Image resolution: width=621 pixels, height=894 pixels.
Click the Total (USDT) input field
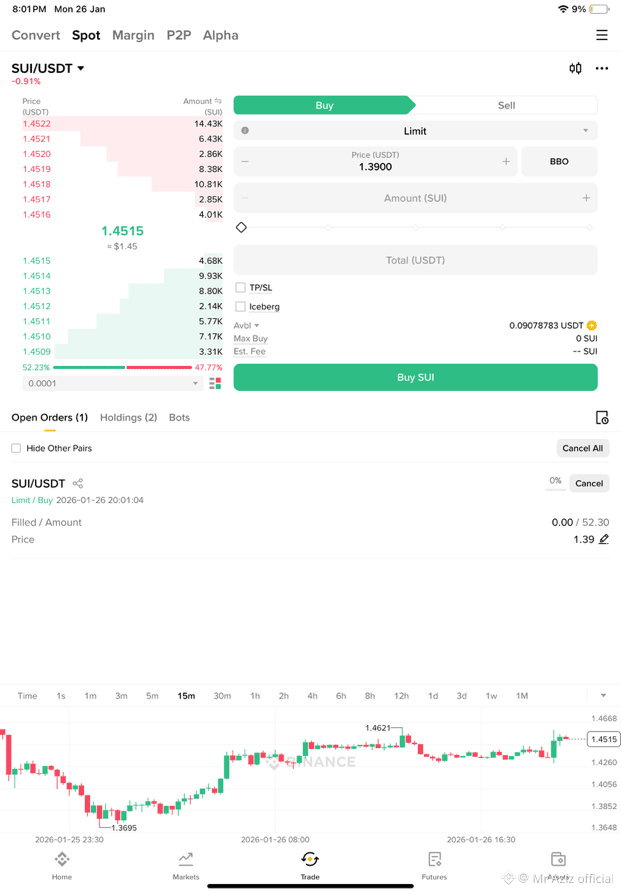tap(416, 260)
